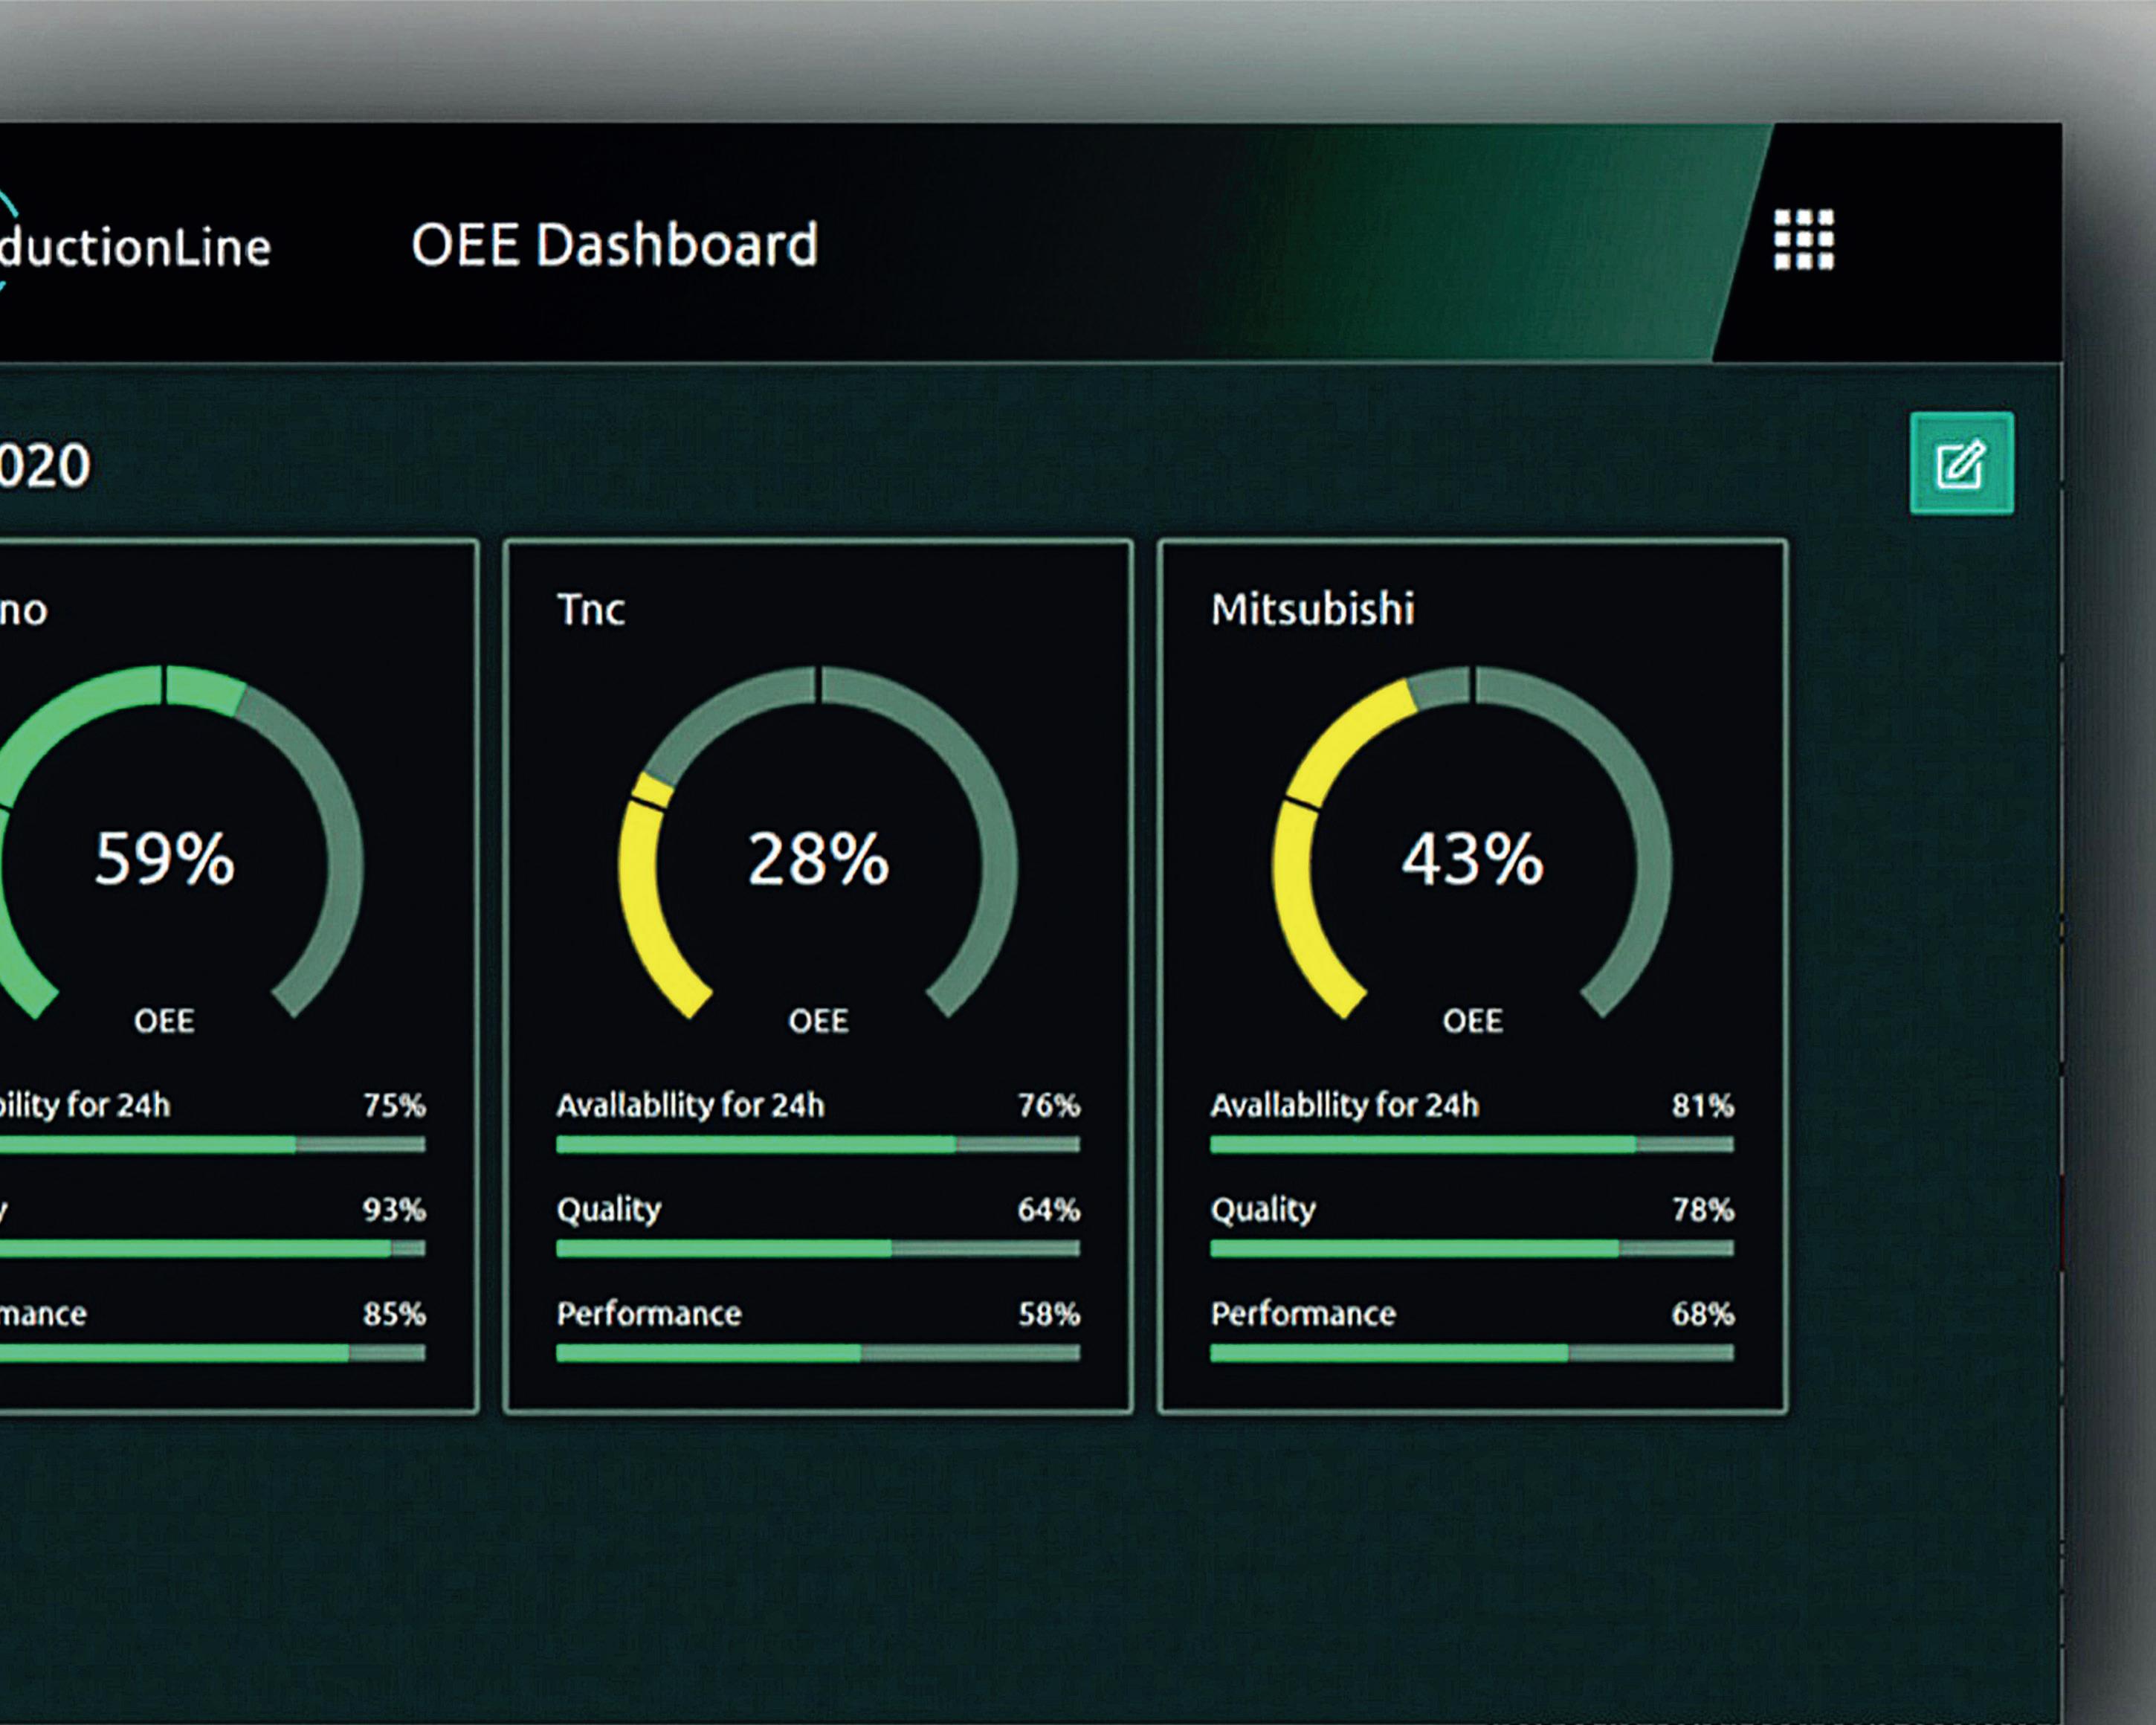
Task: Click Mitsubishi Quality progress bar
Action: [1471, 1249]
